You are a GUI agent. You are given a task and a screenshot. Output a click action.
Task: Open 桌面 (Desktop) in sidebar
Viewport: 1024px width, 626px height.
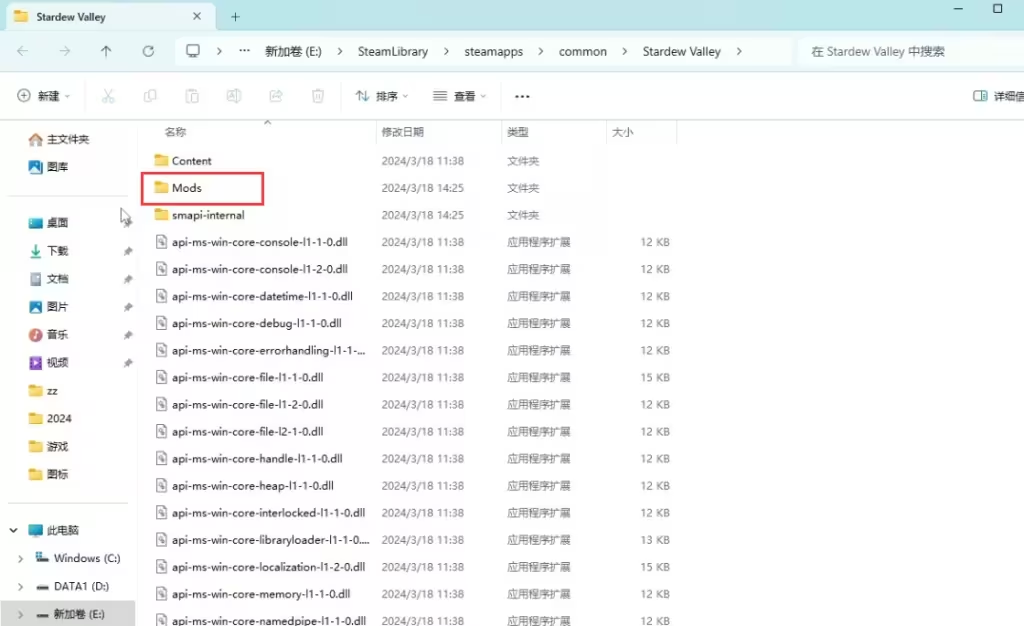tap(48, 223)
